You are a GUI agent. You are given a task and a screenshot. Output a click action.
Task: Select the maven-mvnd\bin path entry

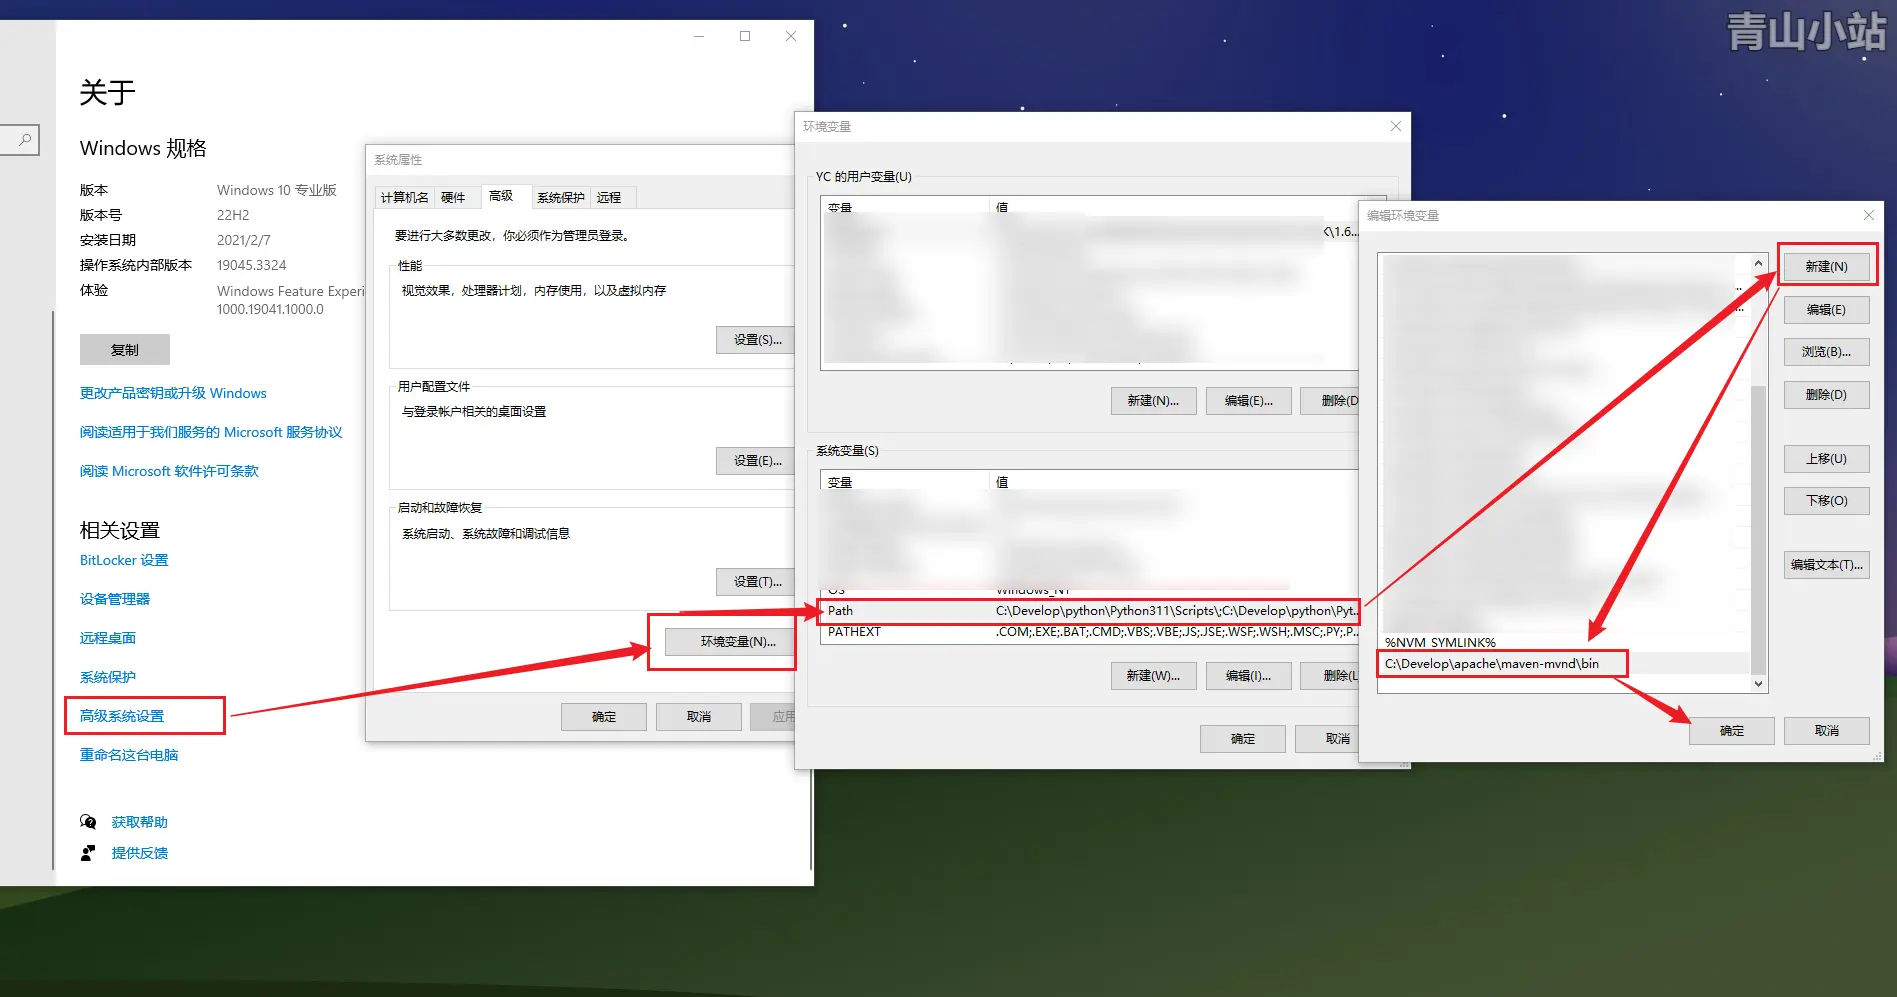pyautogui.click(x=1564, y=664)
